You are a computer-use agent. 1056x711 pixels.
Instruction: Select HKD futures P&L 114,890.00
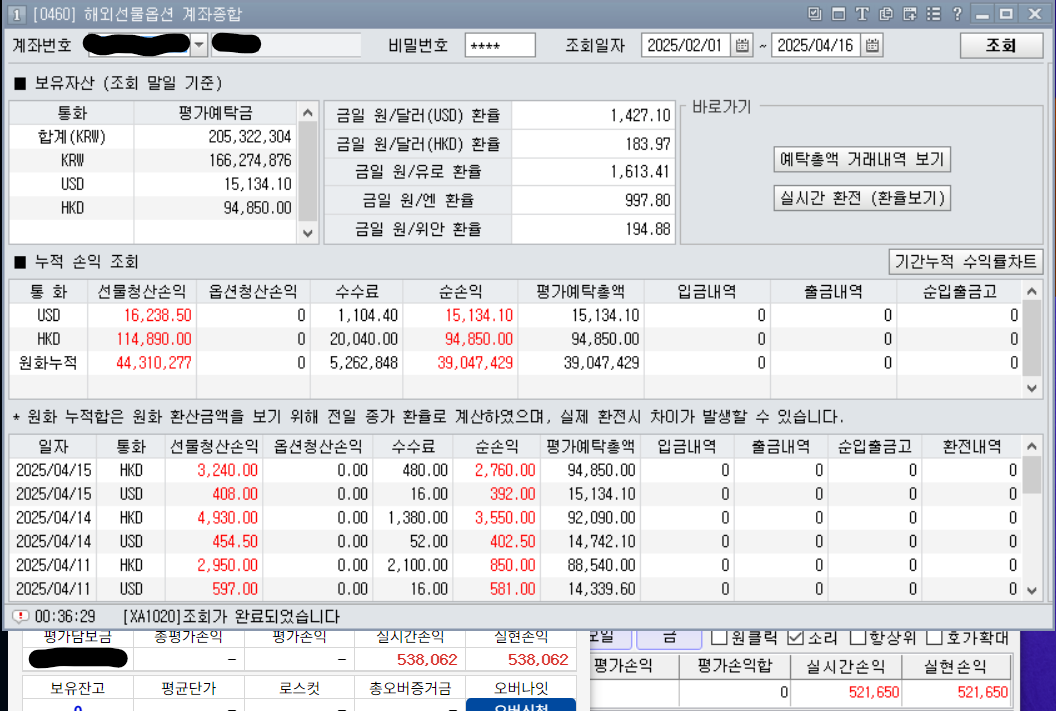pyautogui.click(x=154, y=339)
